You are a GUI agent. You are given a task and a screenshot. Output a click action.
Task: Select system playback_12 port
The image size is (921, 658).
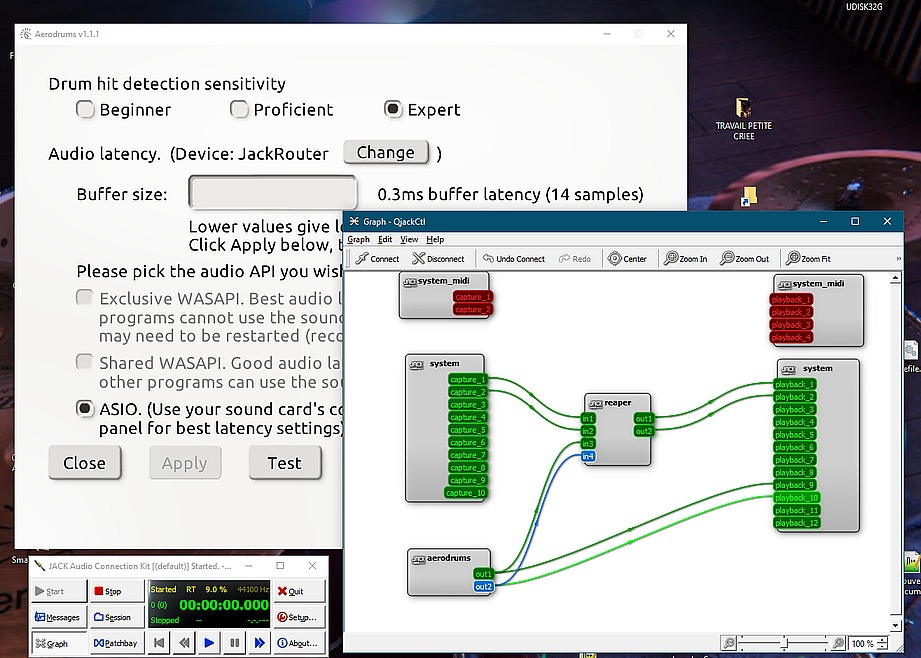796,523
